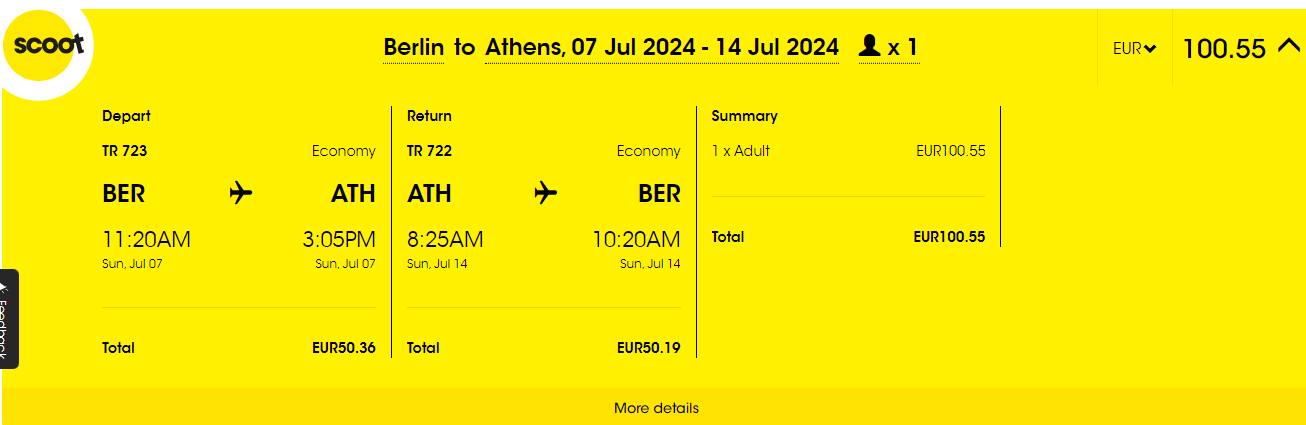This screenshot has height=425, width=1306.
Task: Expand More details bar
Action: (656, 408)
